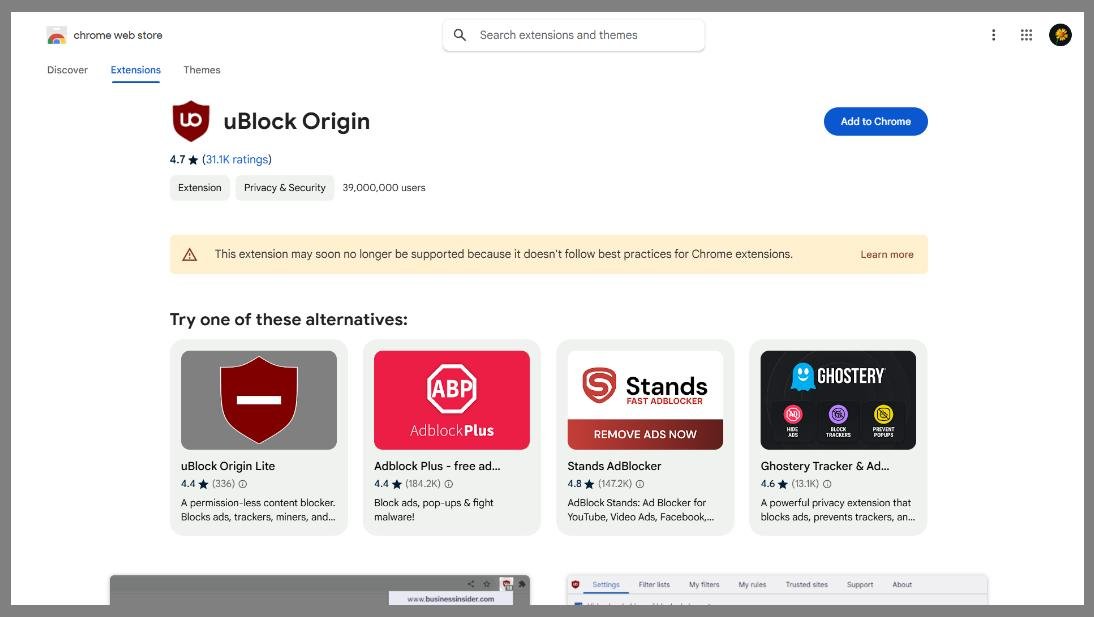Open the screenshot preview showing the Settings tabs

coord(777,590)
